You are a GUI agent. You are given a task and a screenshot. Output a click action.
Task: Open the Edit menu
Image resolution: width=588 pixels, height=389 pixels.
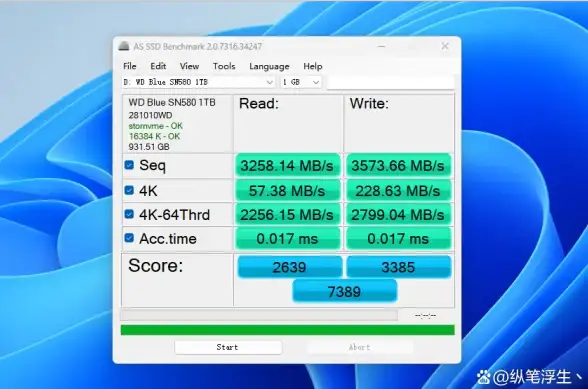(x=158, y=66)
